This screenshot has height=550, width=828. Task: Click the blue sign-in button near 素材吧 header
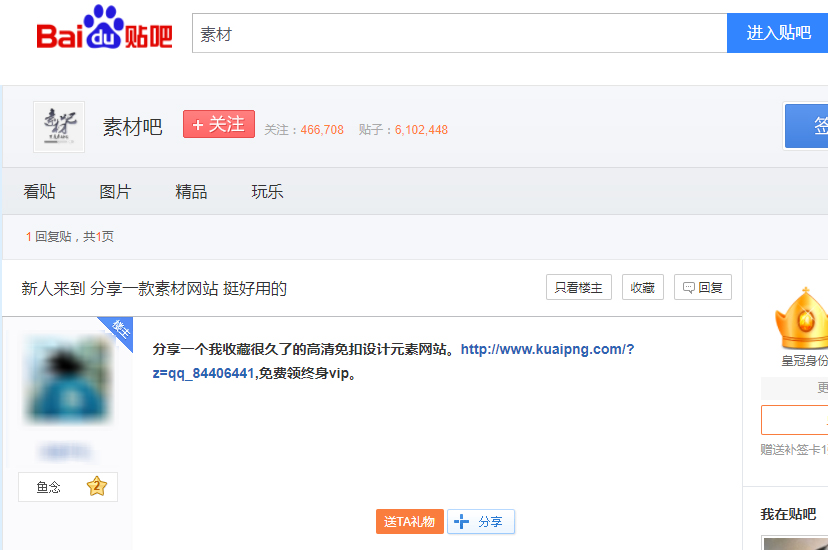tap(806, 126)
